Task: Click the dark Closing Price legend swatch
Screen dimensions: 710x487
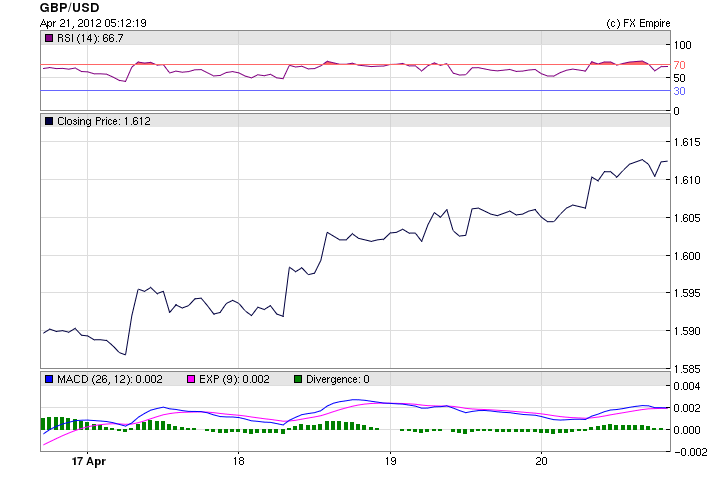Action: 48,121
